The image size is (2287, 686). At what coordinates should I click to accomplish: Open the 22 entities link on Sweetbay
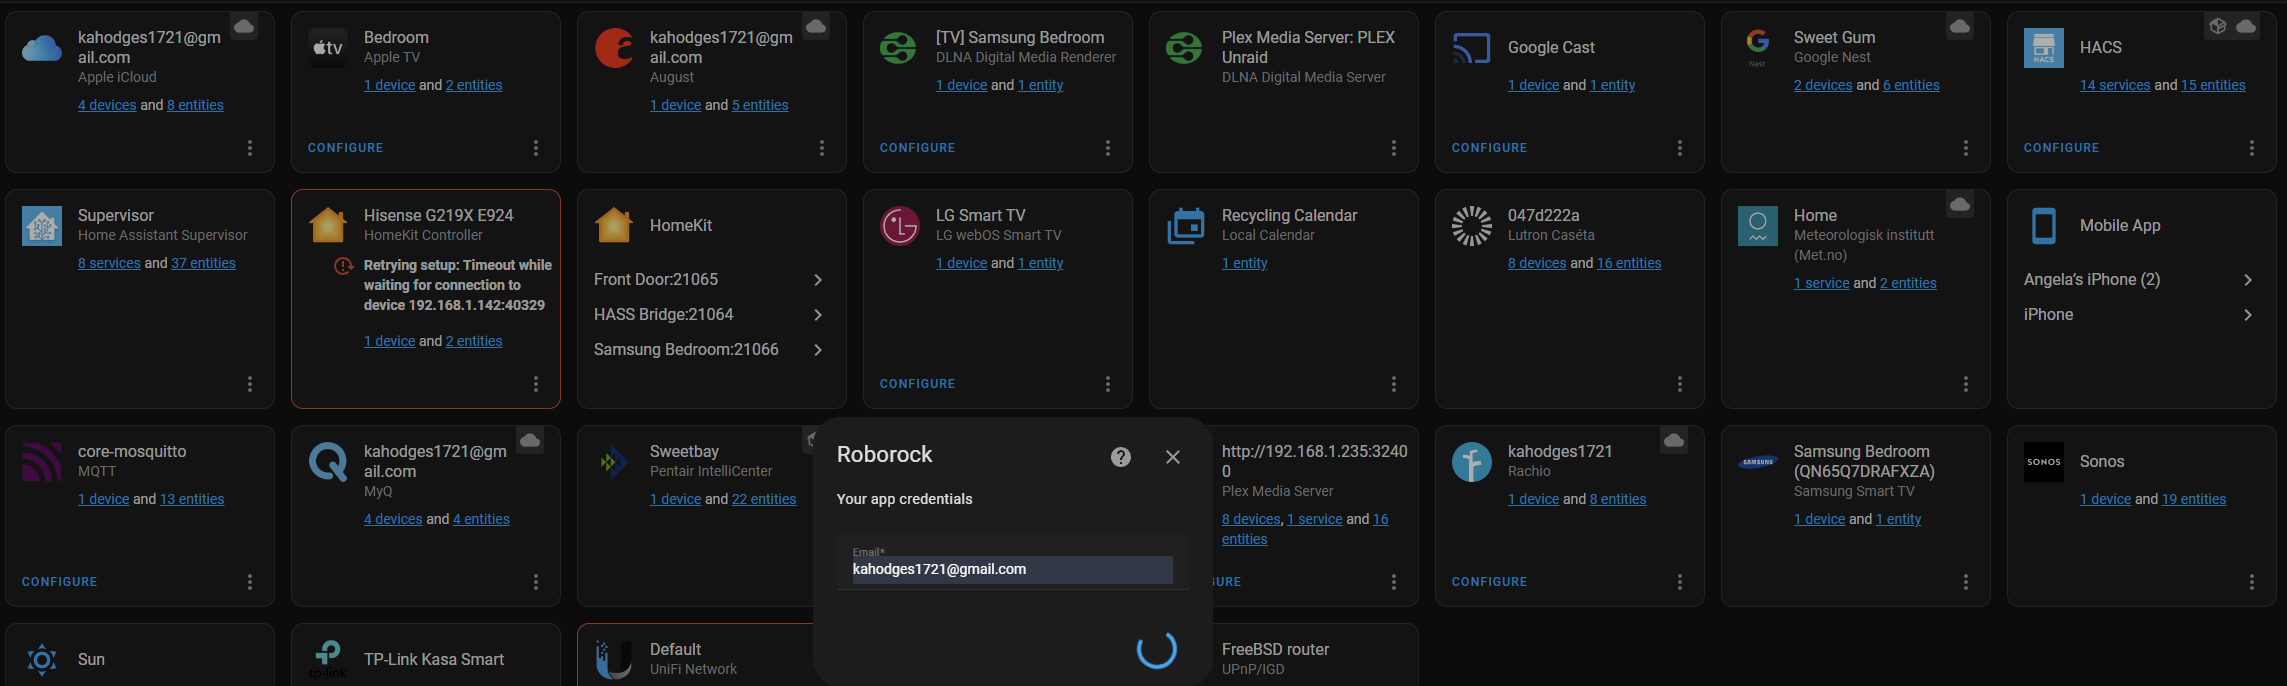tap(764, 499)
